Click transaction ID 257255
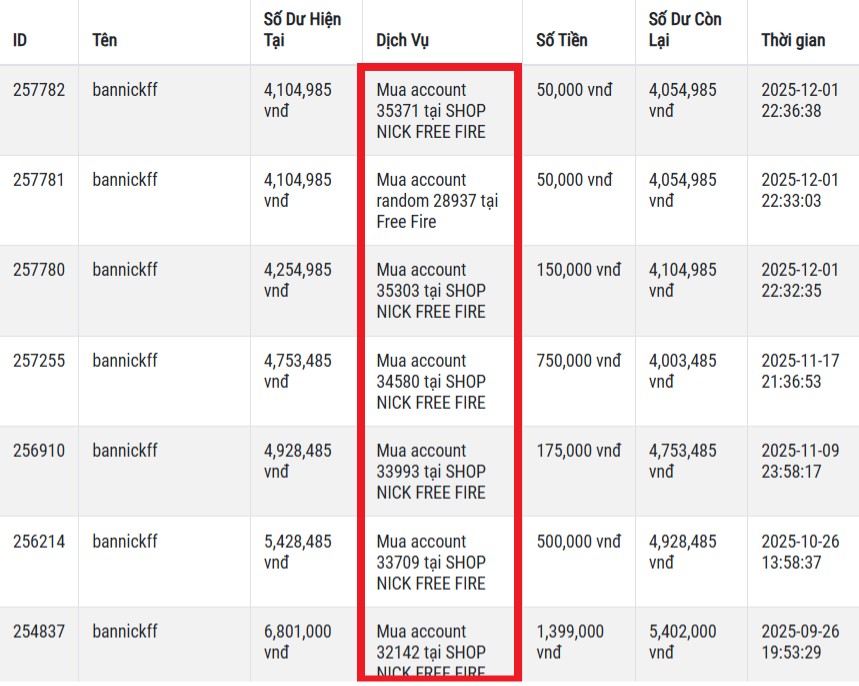 click(x=39, y=361)
